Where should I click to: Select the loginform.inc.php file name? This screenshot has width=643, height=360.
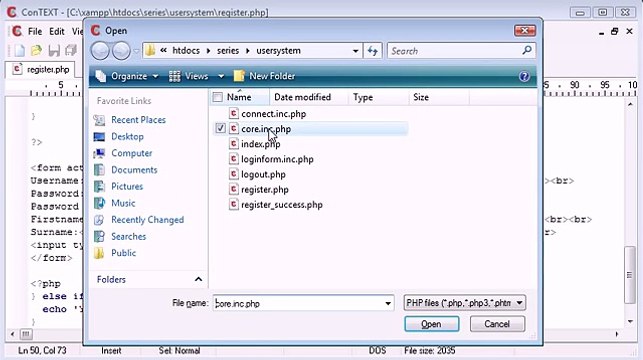(277, 159)
